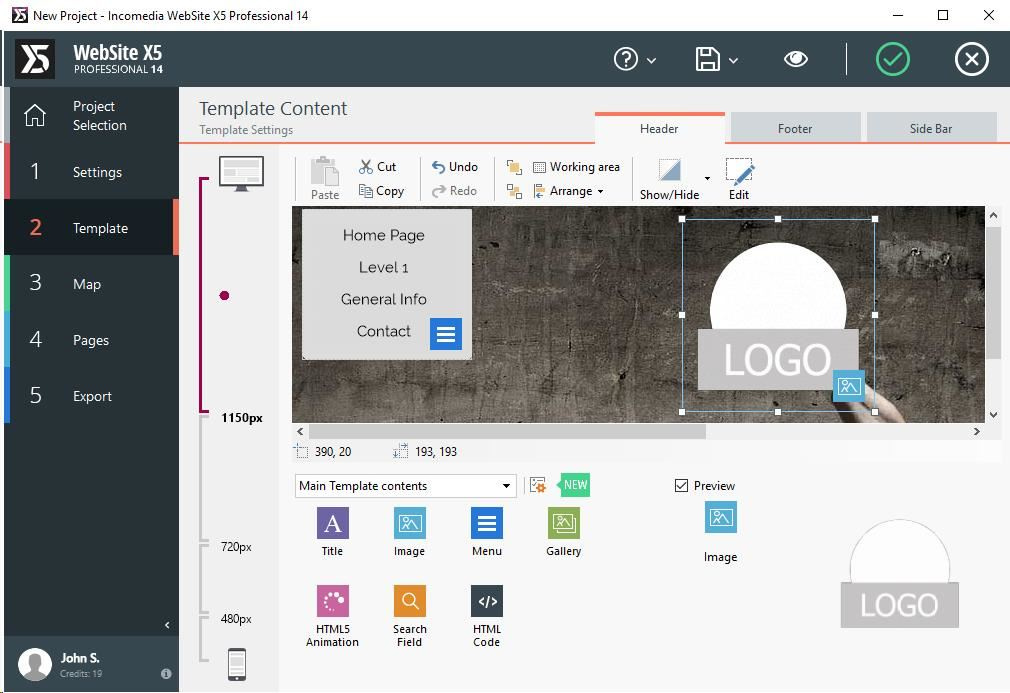1010x693 pixels.
Task: Switch to the Side Bar tab
Action: coord(930,128)
